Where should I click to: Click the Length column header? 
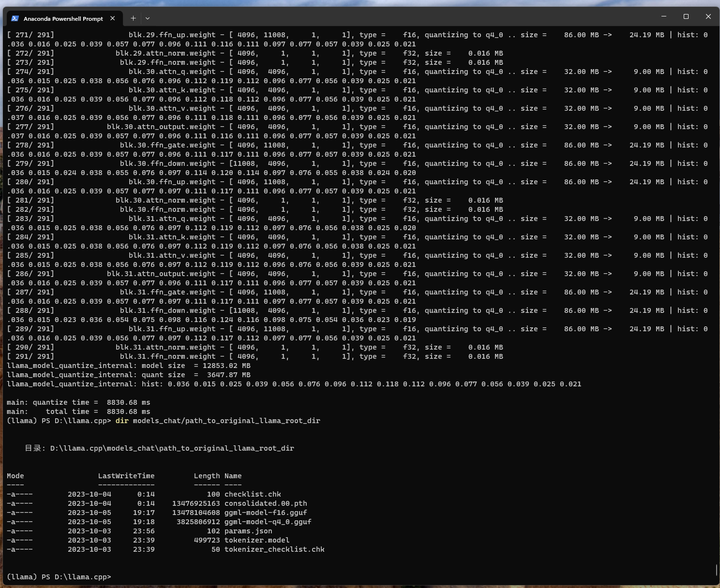click(x=207, y=476)
